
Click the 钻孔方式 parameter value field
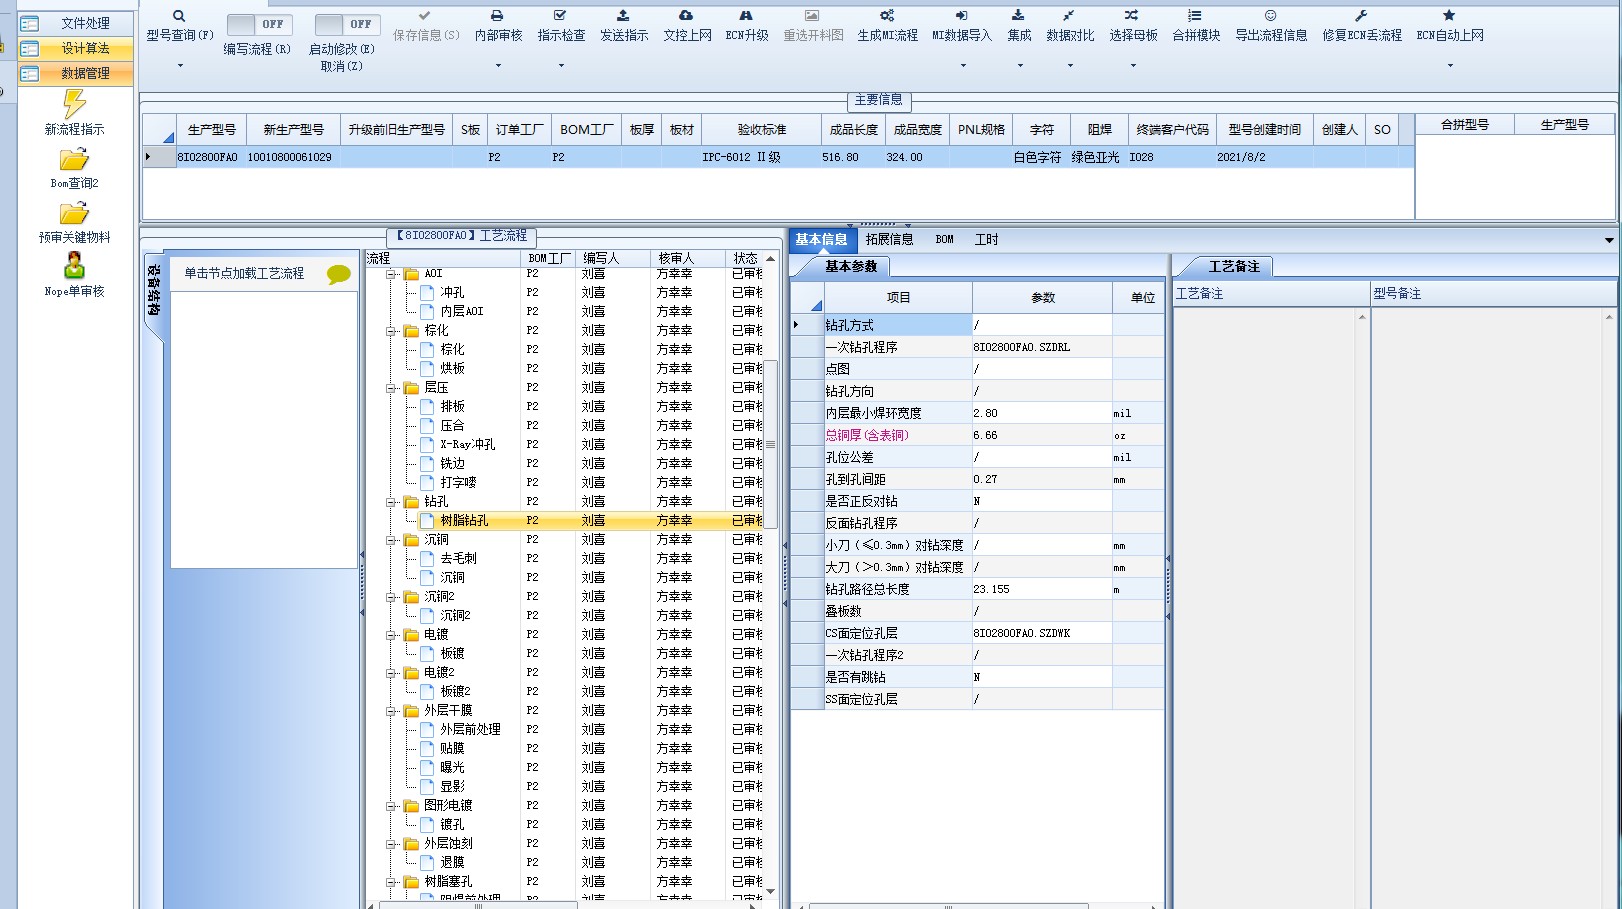(1041, 325)
